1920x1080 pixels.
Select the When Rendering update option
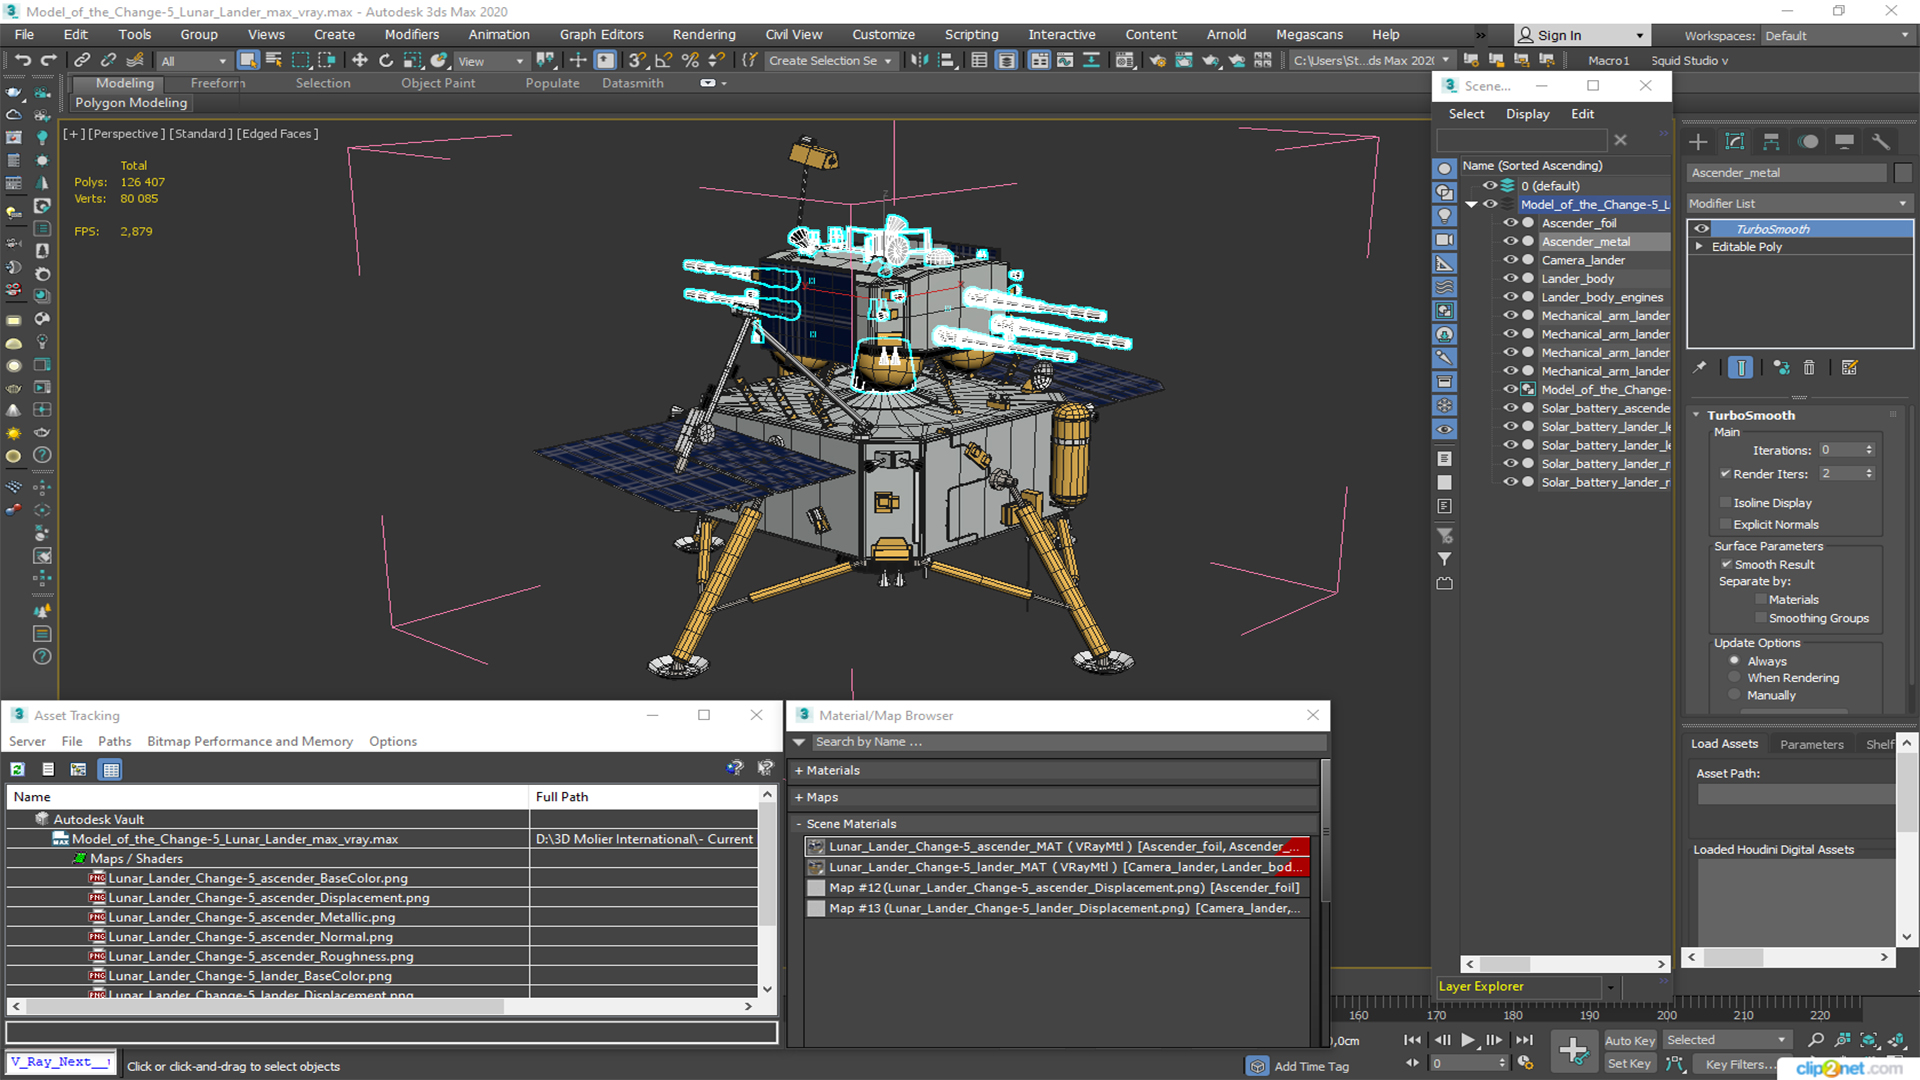coord(1734,678)
